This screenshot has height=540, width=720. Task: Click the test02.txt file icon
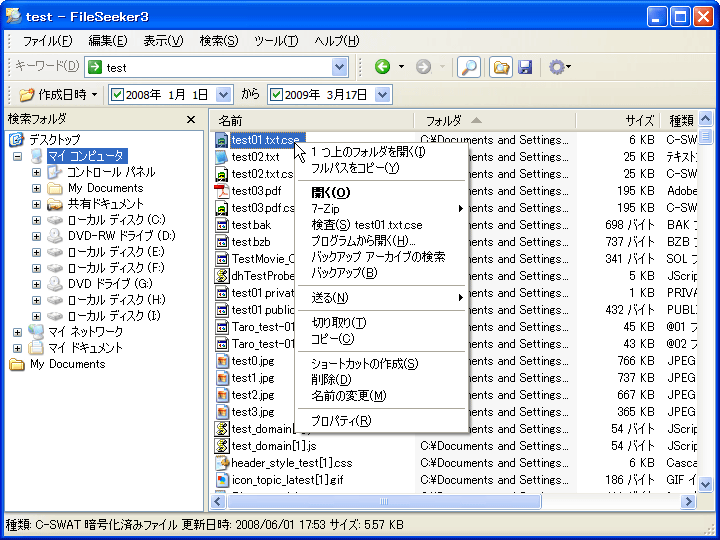(x=222, y=157)
